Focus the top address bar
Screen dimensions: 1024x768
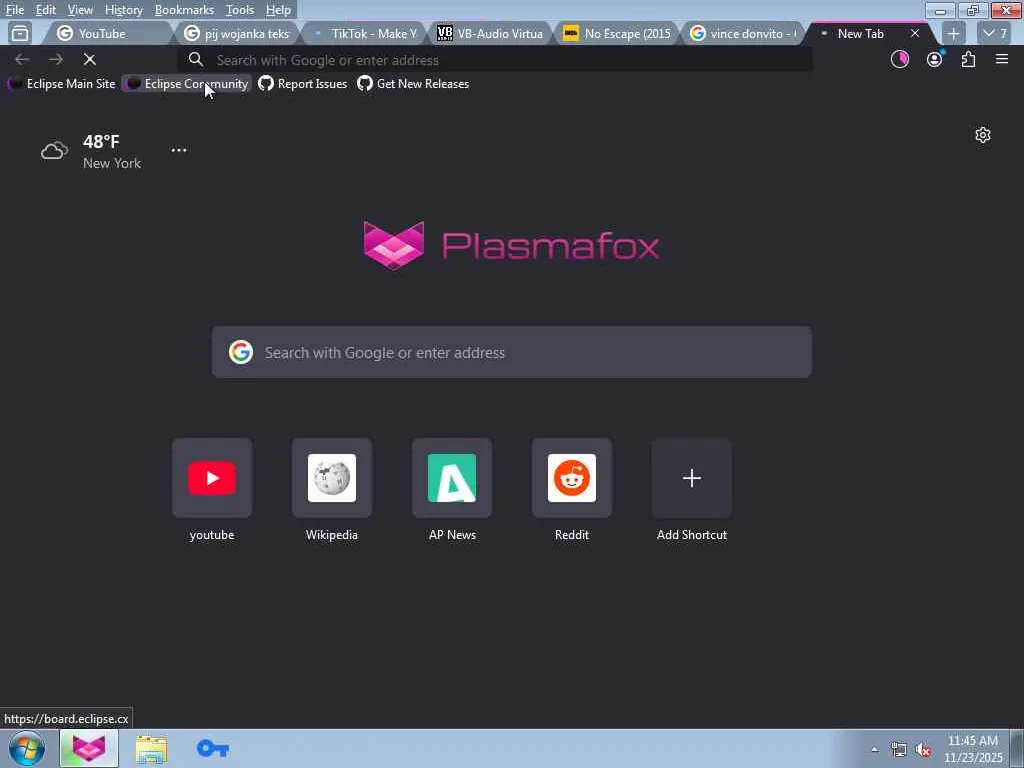[495, 60]
